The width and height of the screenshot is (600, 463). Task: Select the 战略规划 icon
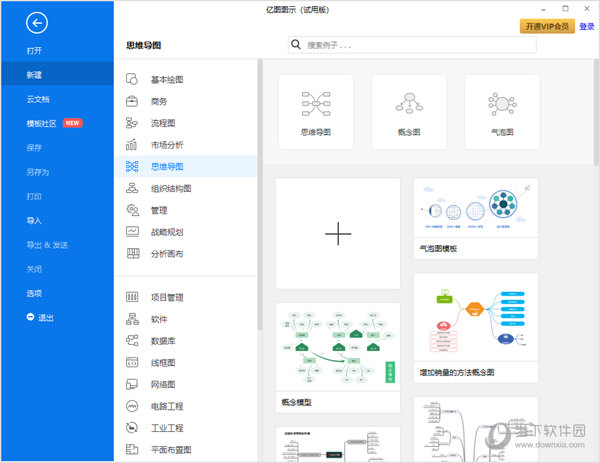coord(132,232)
